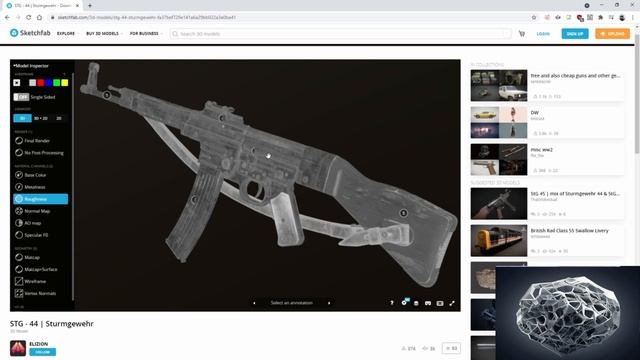This screenshot has height=360, width=640.
Task: Pick the red wireframe color swatch
Action: (41, 83)
